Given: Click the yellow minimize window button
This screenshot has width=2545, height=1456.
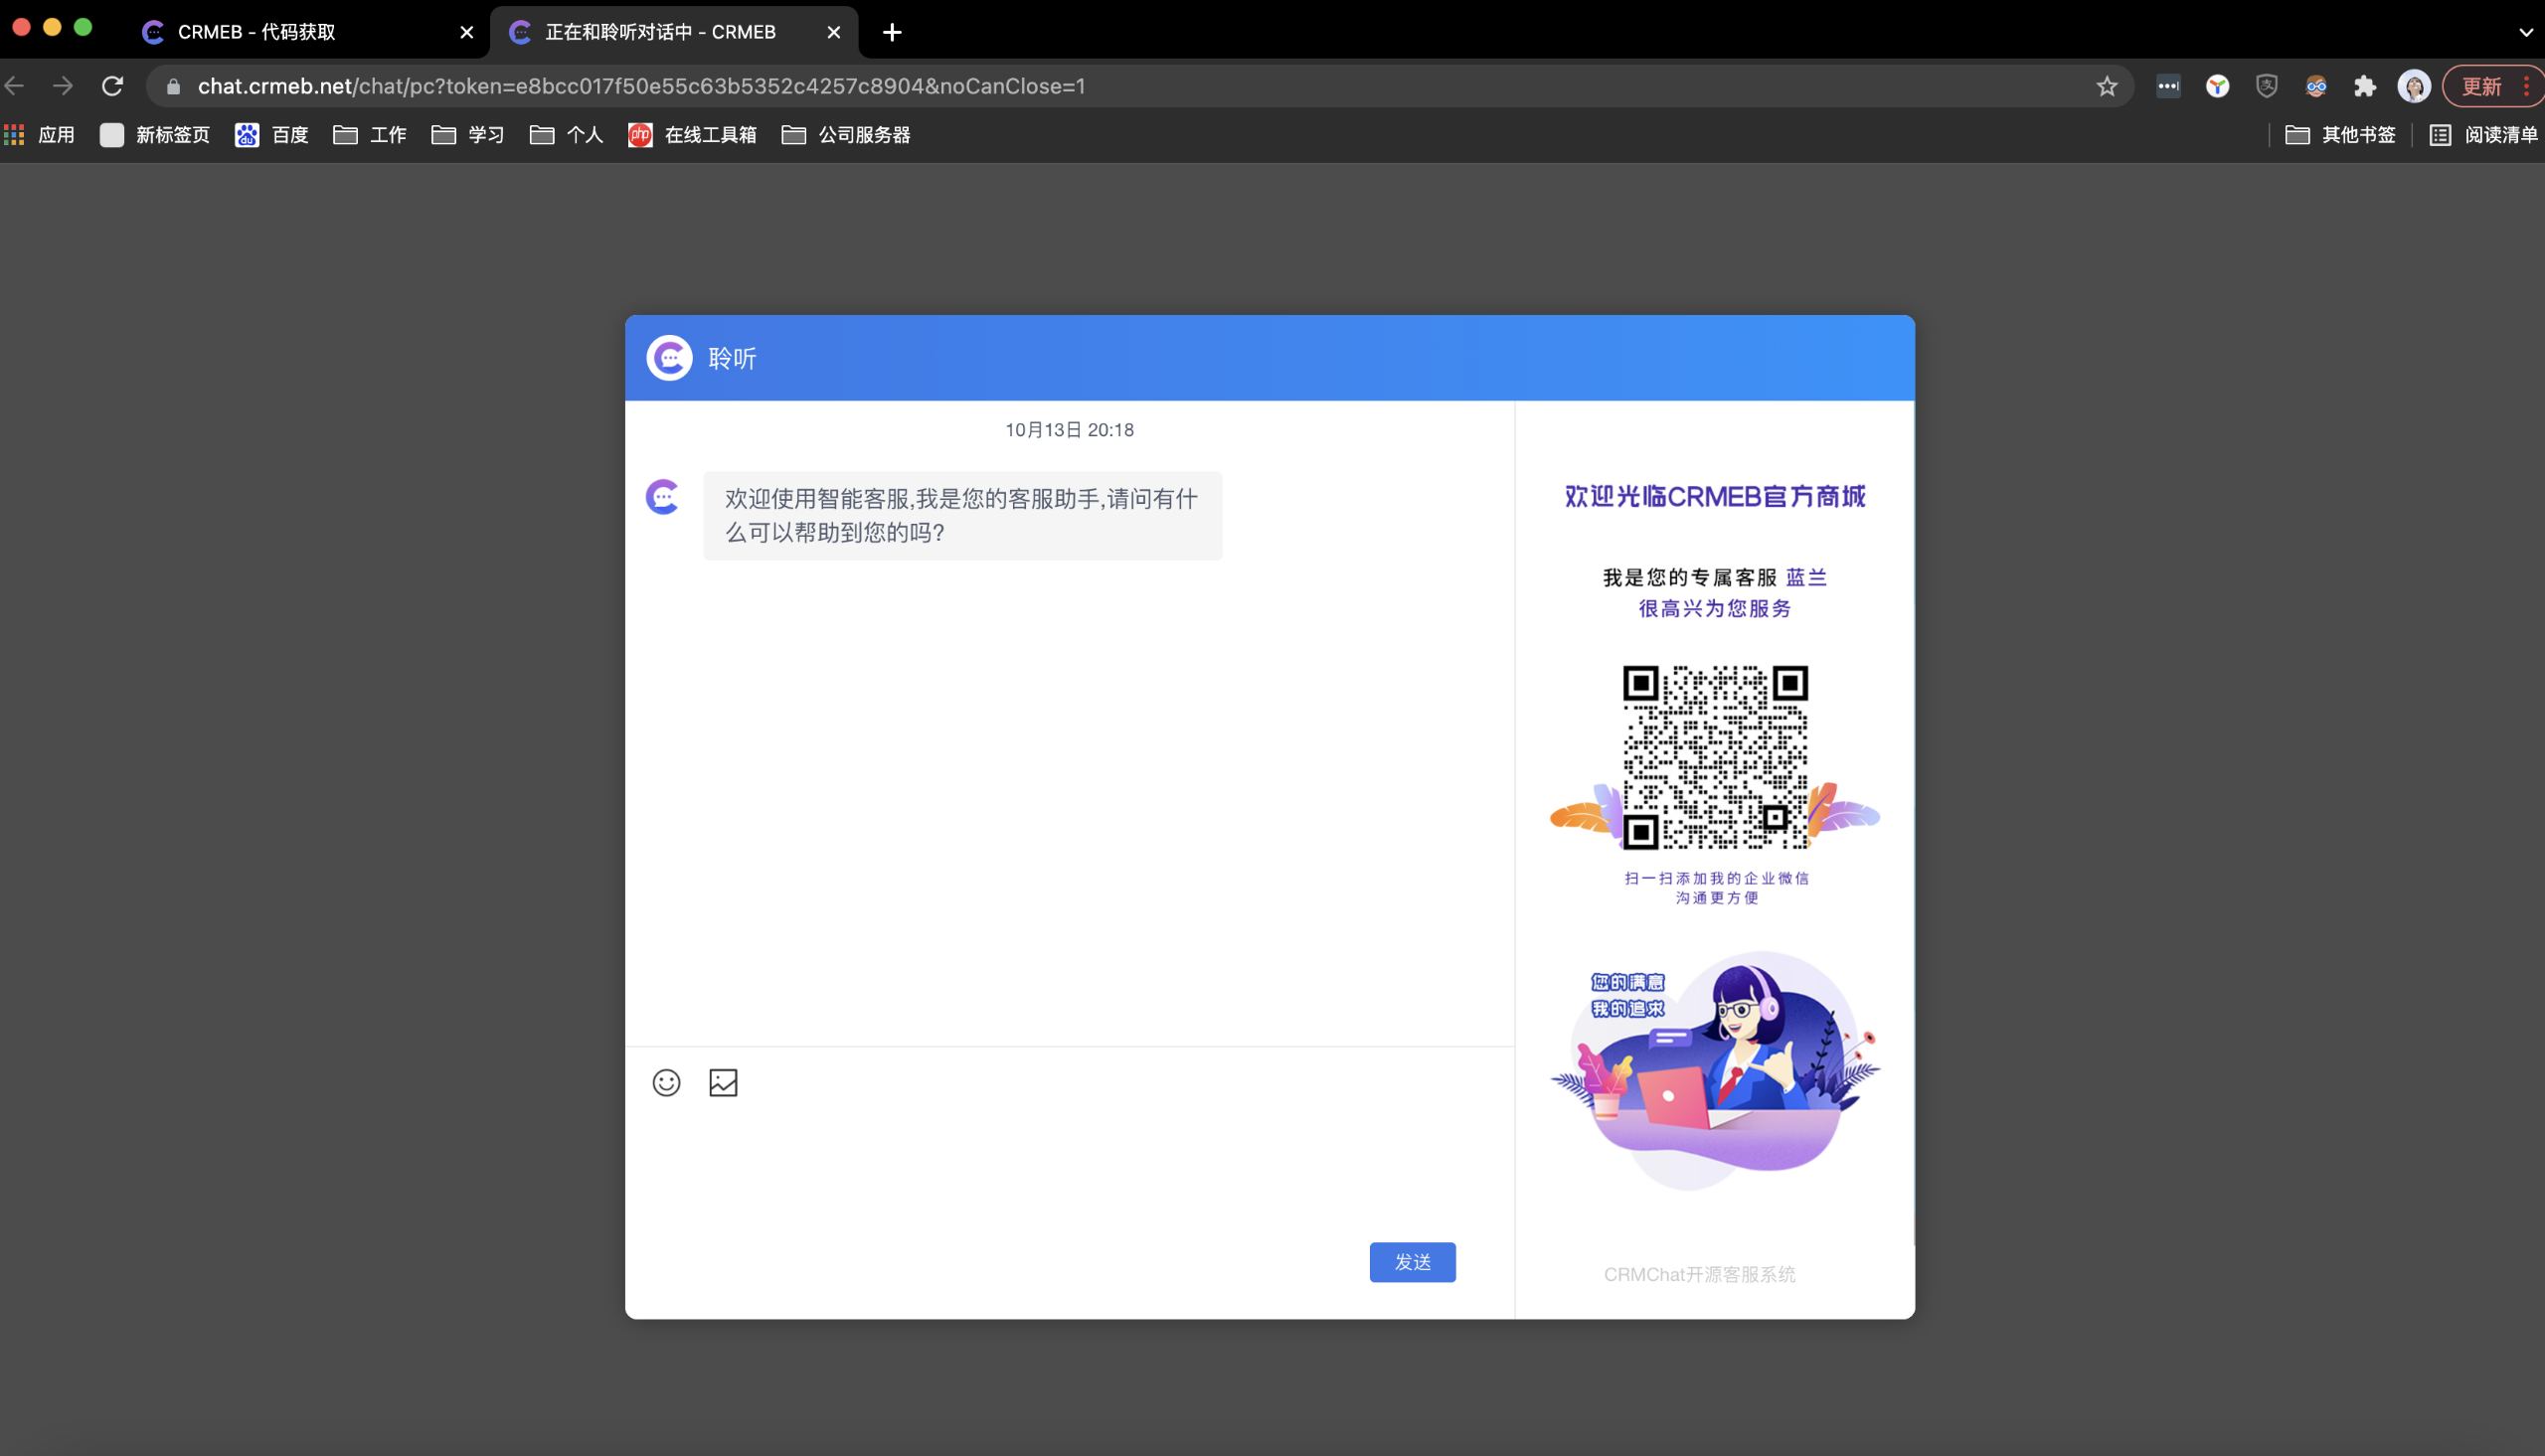Looking at the screenshot, I should click(x=52, y=27).
